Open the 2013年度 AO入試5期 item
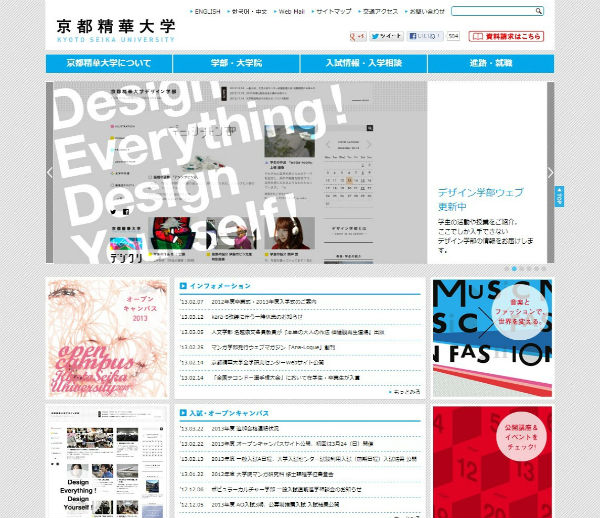This screenshot has height=518, width=600. [x=275, y=505]
